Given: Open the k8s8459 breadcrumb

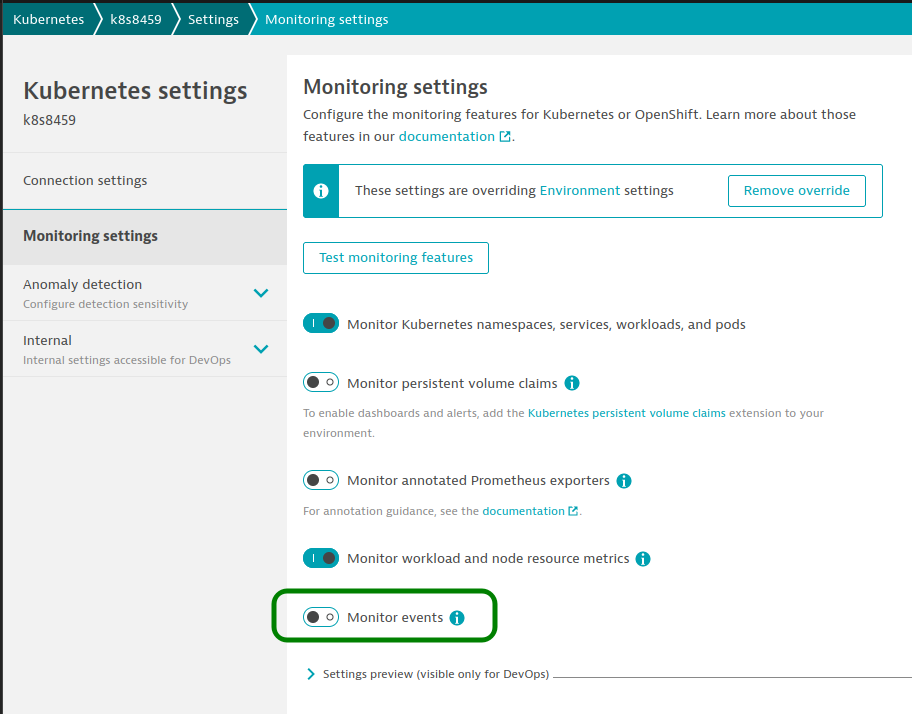Looking at the screenshot, I should (136, 19).
